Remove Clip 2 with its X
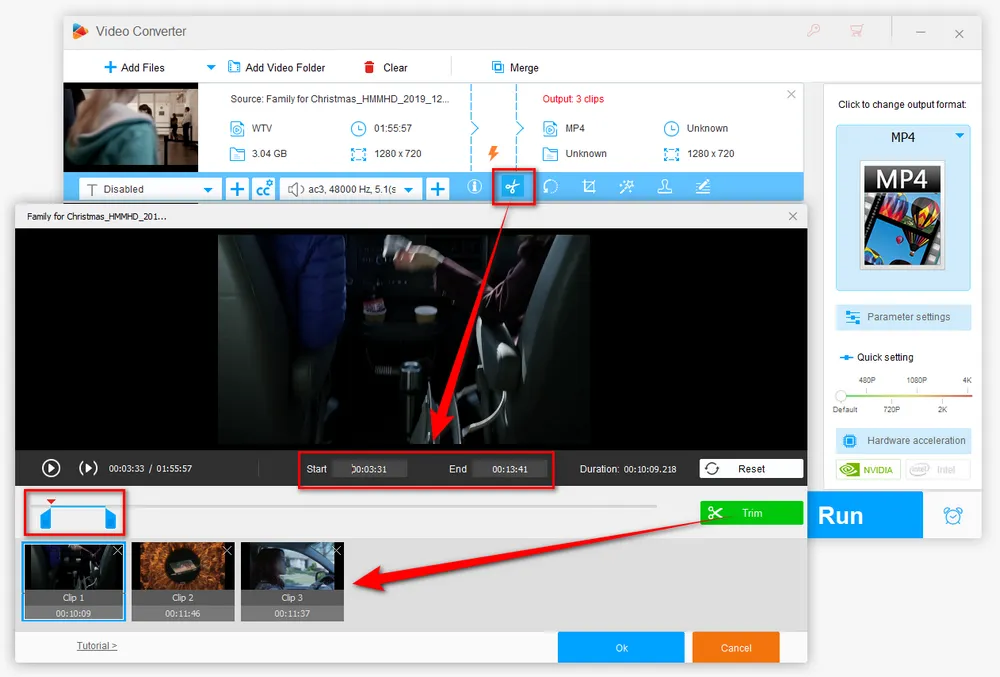The image size is (1000, 677). click(227, 550)
